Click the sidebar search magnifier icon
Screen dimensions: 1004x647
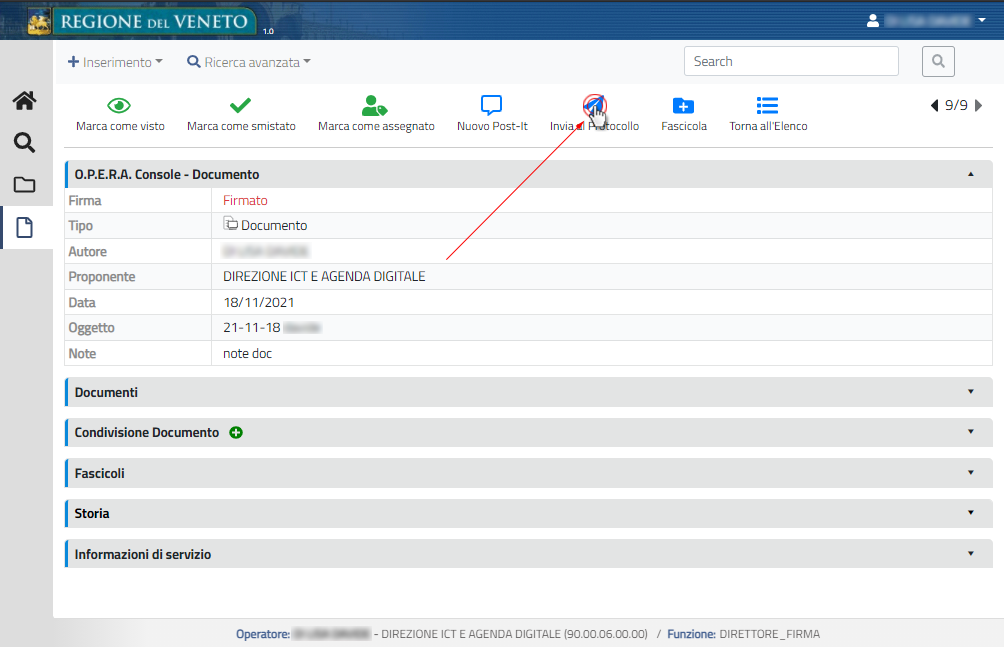24,142
